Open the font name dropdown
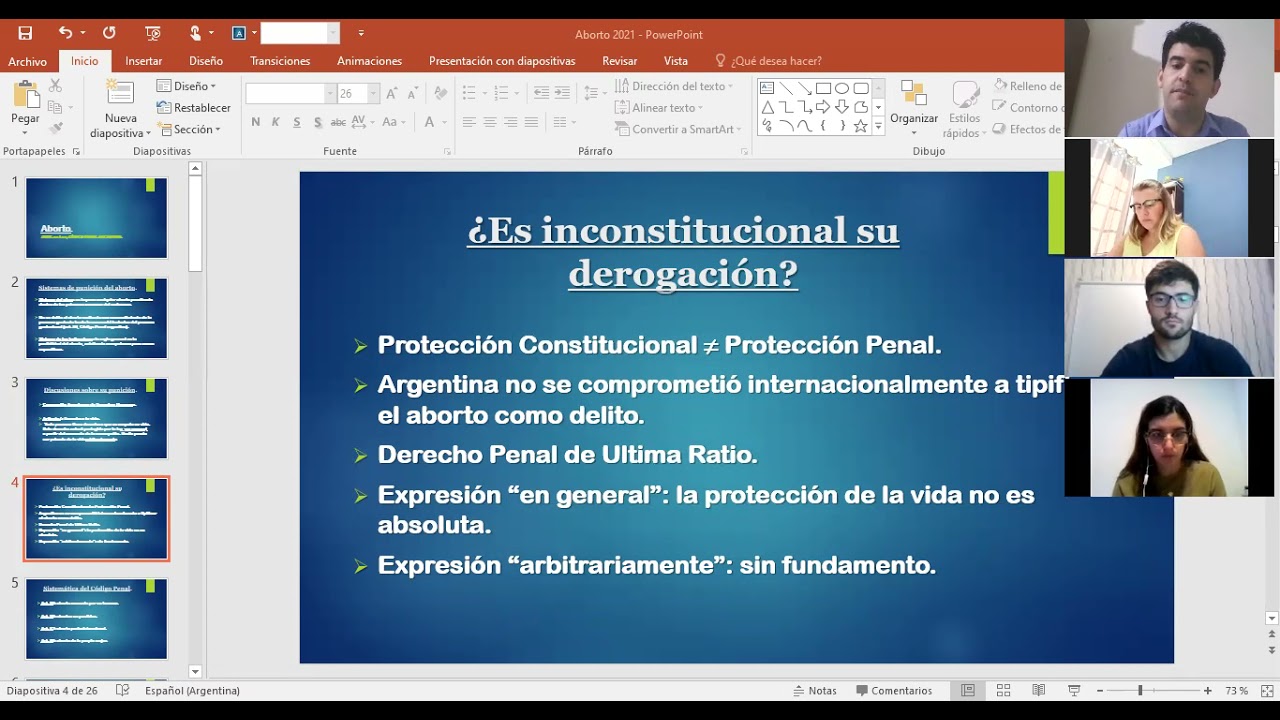The height and width of the screenshot is (720, 1280). [x=330, y=93]
